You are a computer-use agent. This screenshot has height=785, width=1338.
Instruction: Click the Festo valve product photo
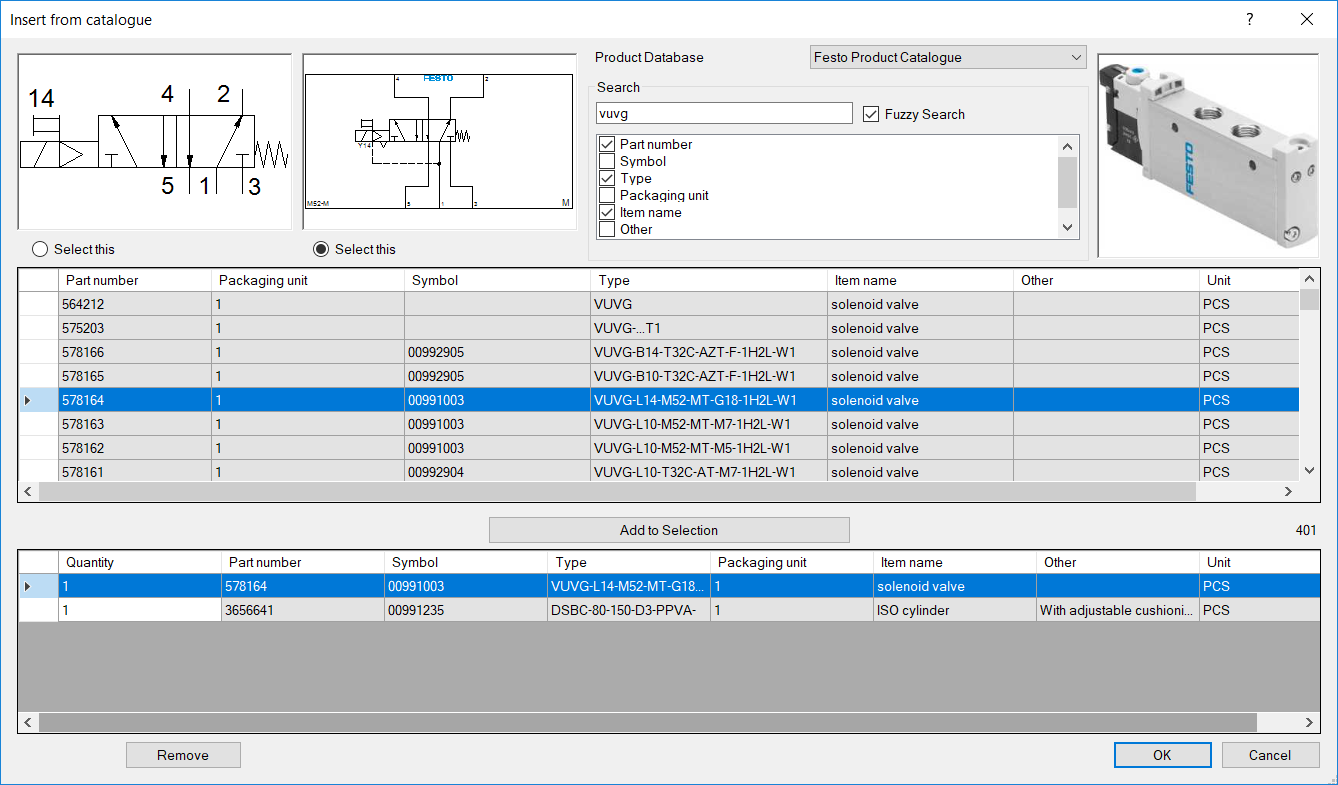click(1207, 155)
